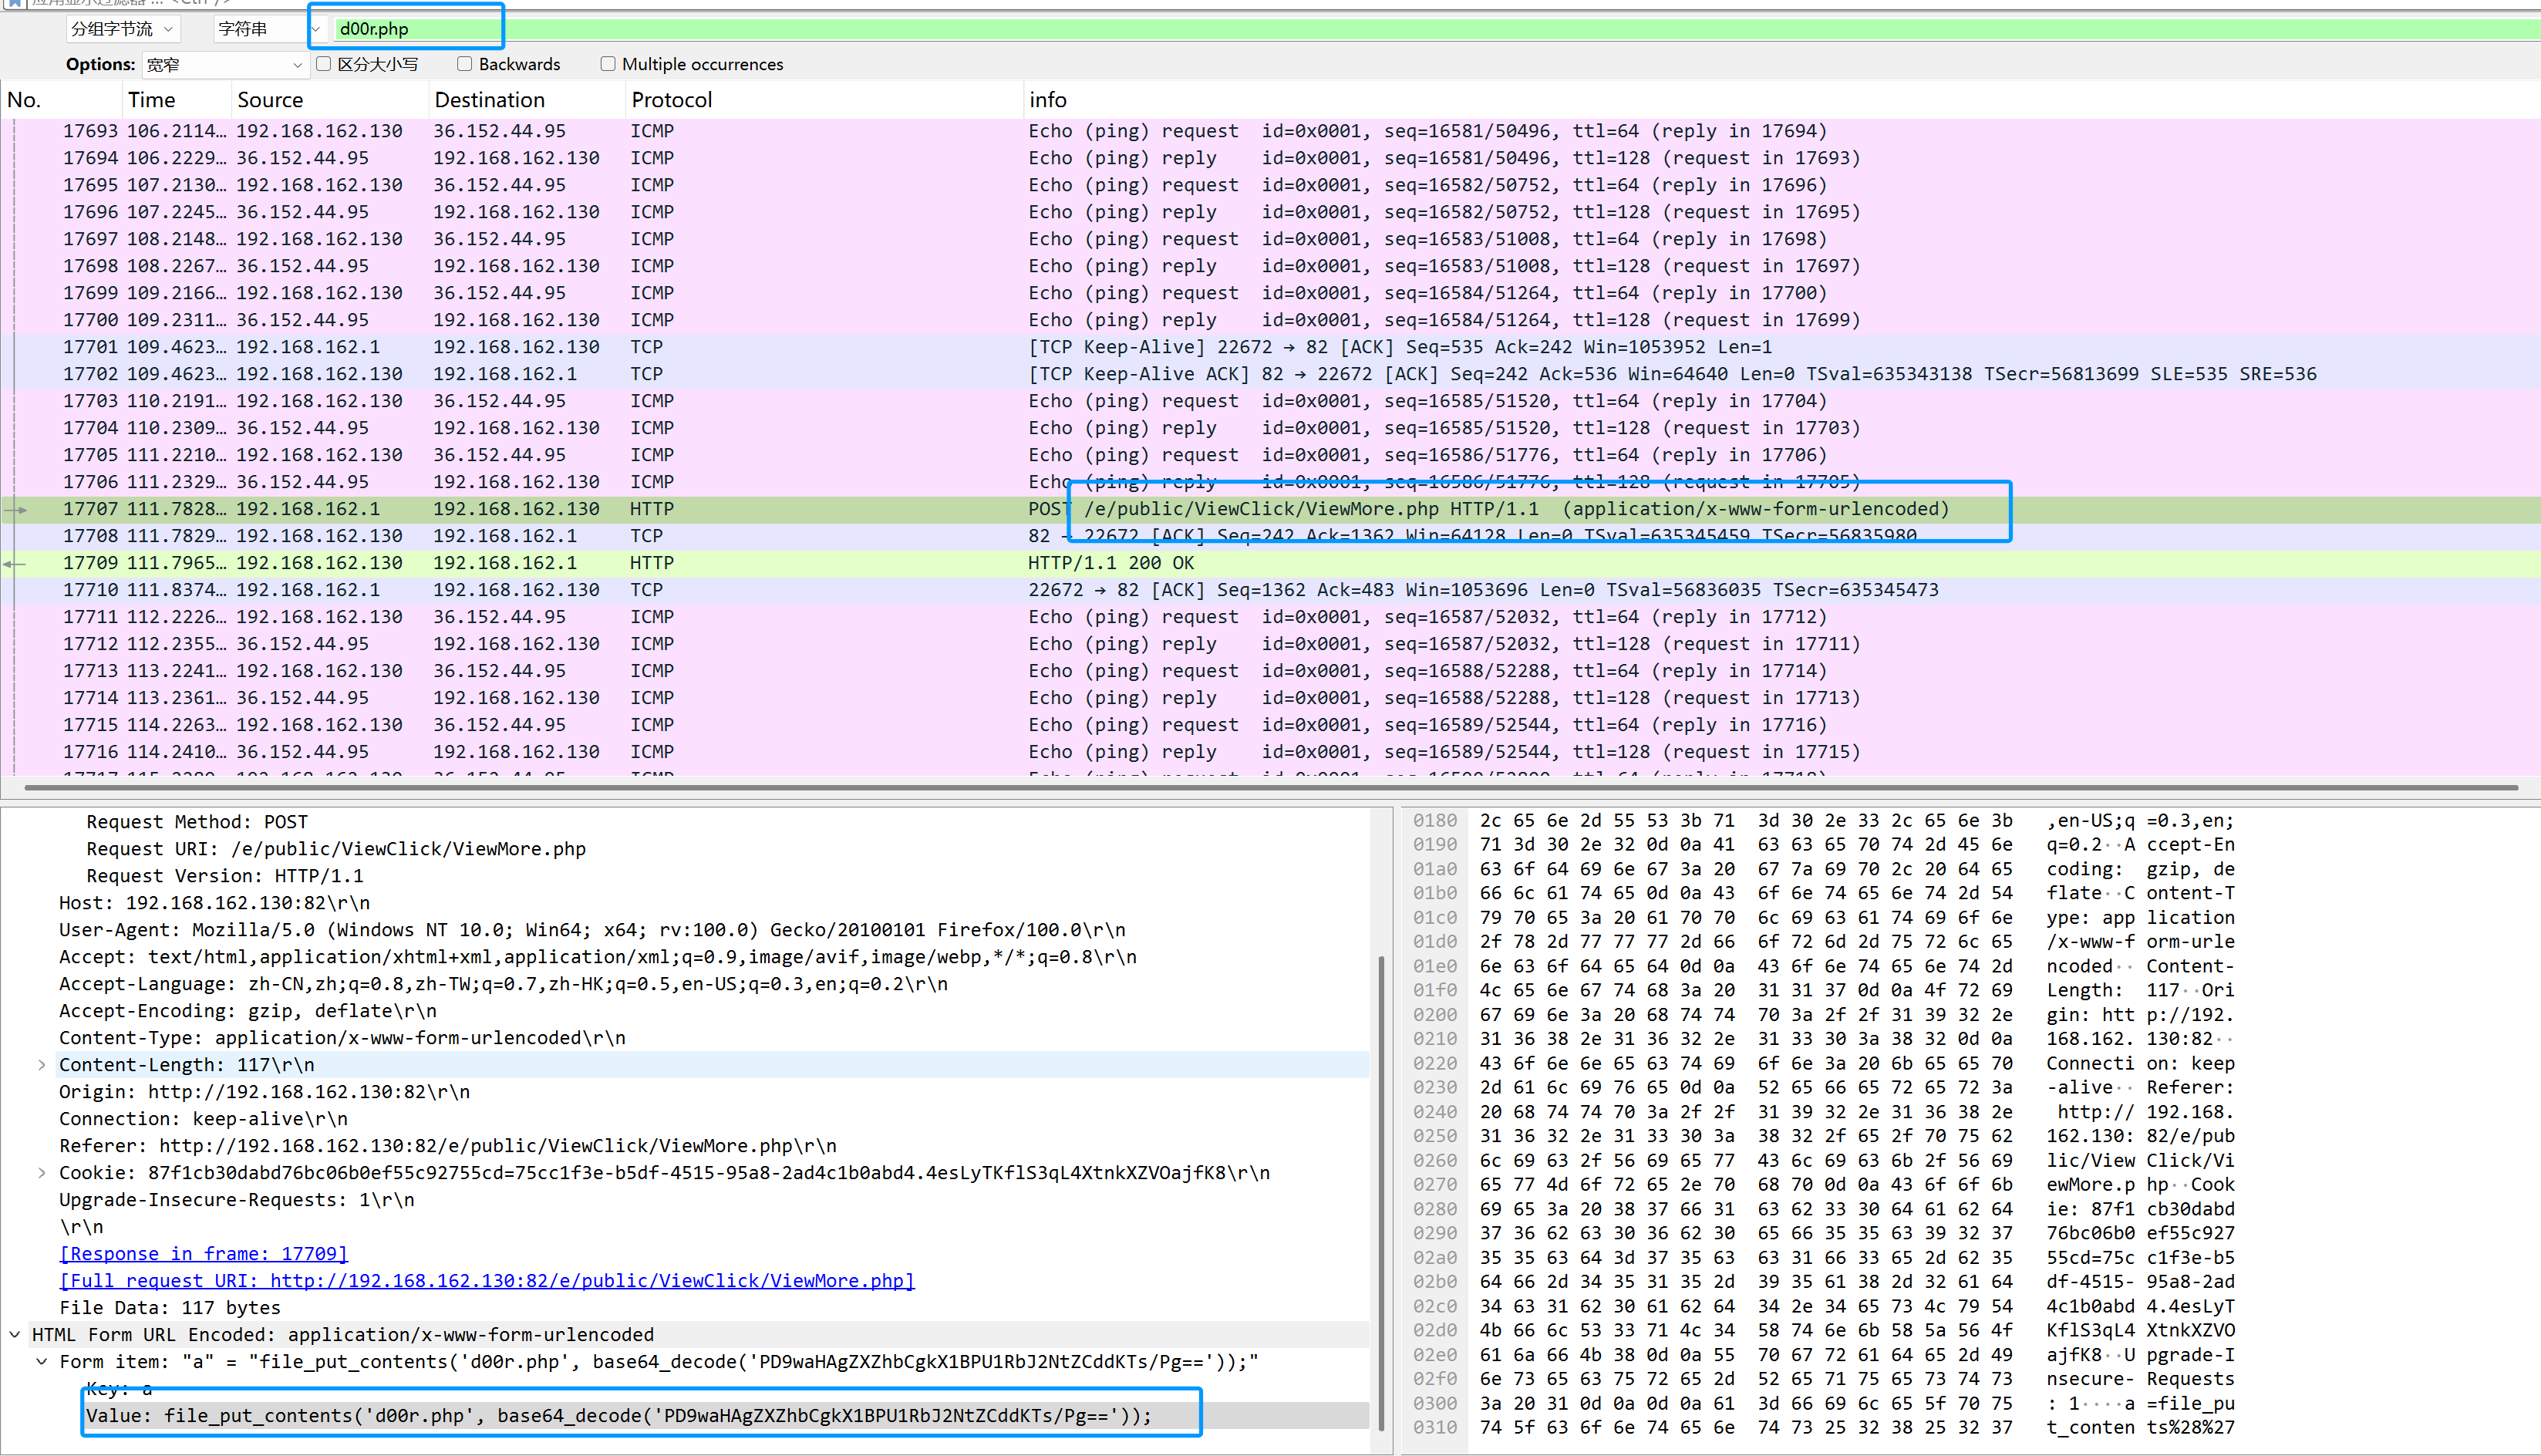2541x1456 pixels.
Task: Check the Backwards search option
Action: [x=465, y=64]
